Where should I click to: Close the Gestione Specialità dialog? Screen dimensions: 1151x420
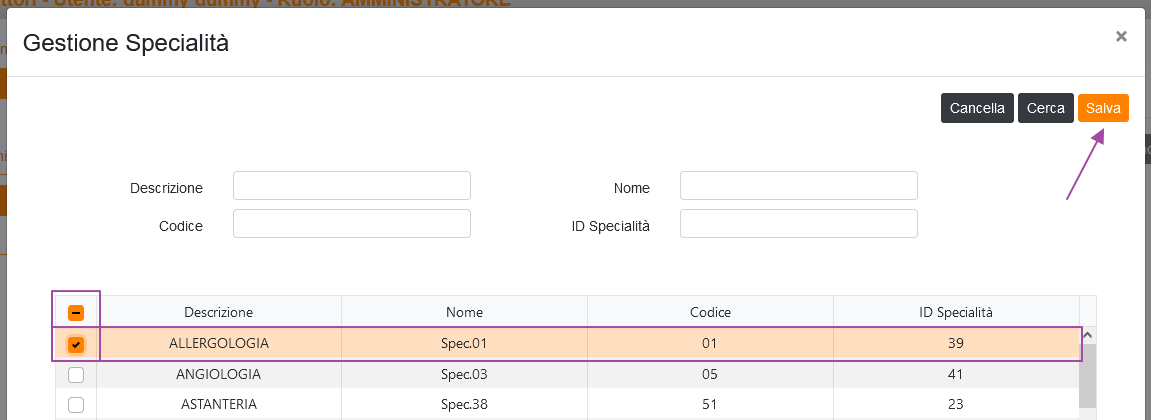[1121, 37]
